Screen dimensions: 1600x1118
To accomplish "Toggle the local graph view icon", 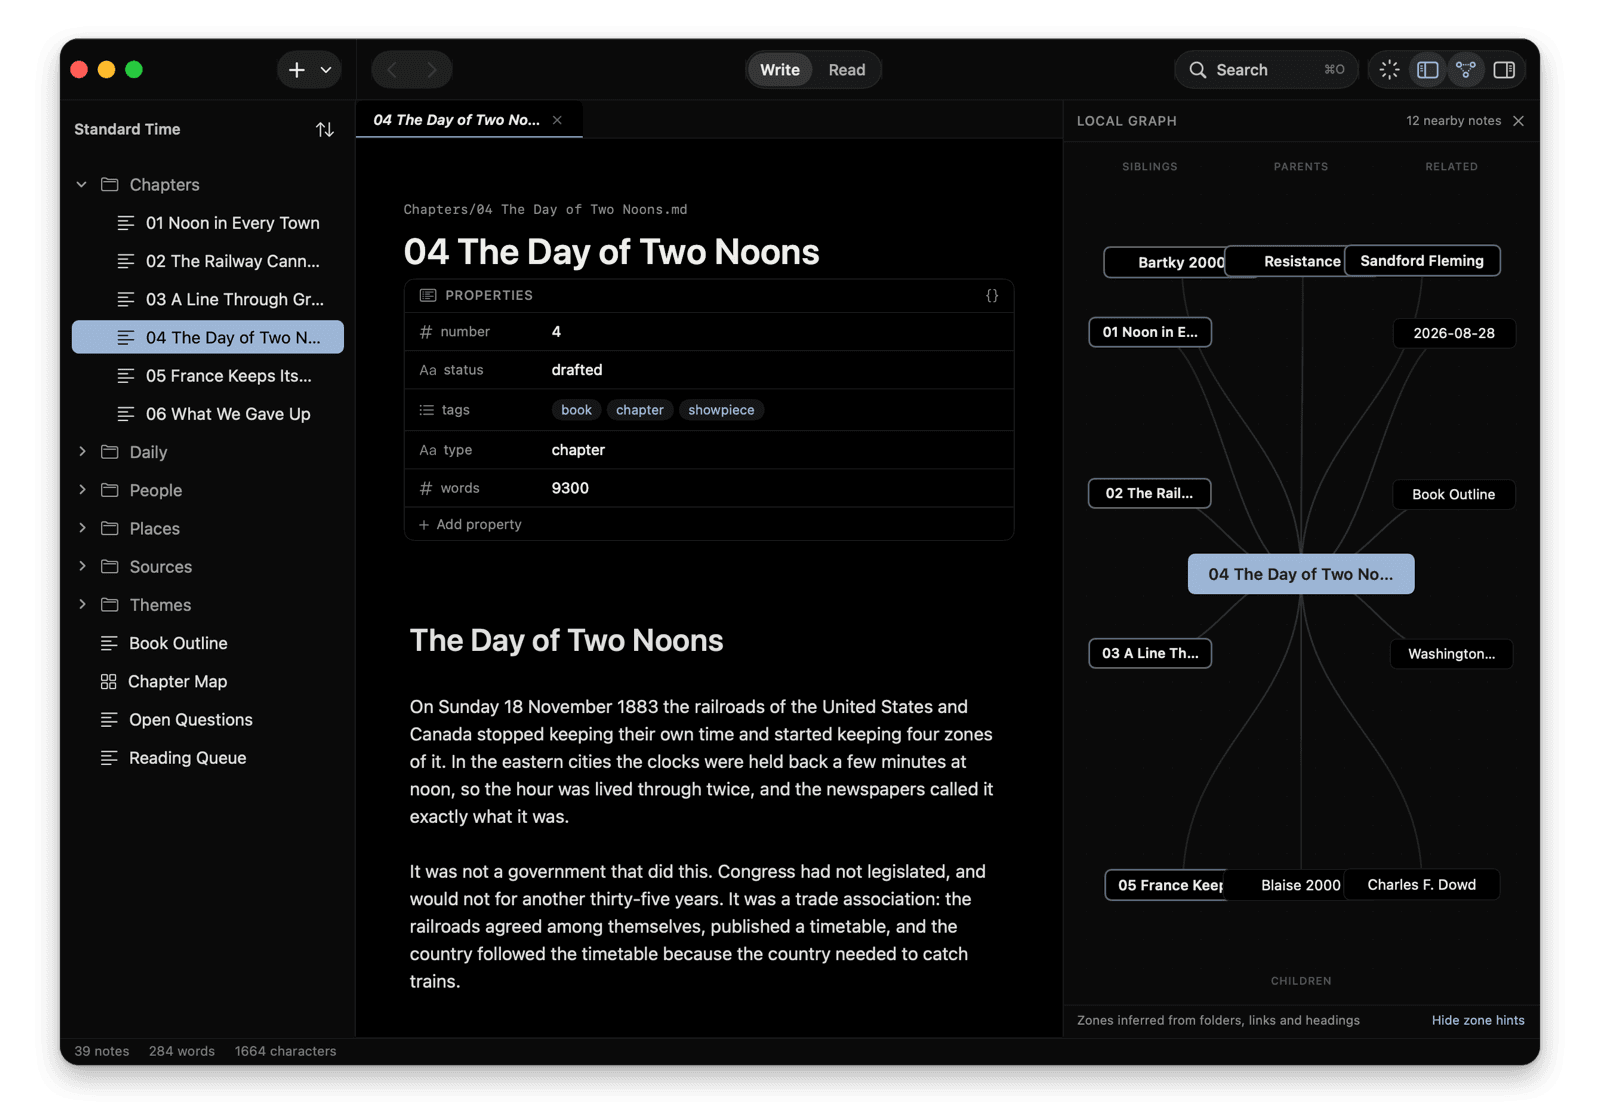I will click(x=1466, y=70).
